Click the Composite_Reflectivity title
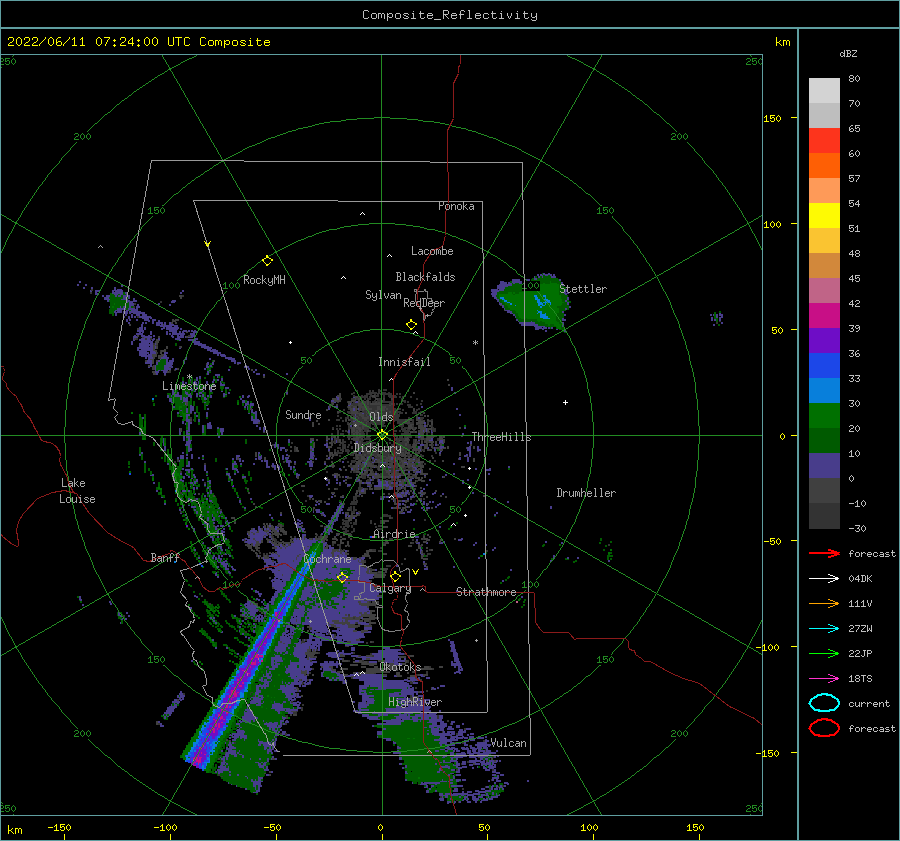 tap(450, 15)
